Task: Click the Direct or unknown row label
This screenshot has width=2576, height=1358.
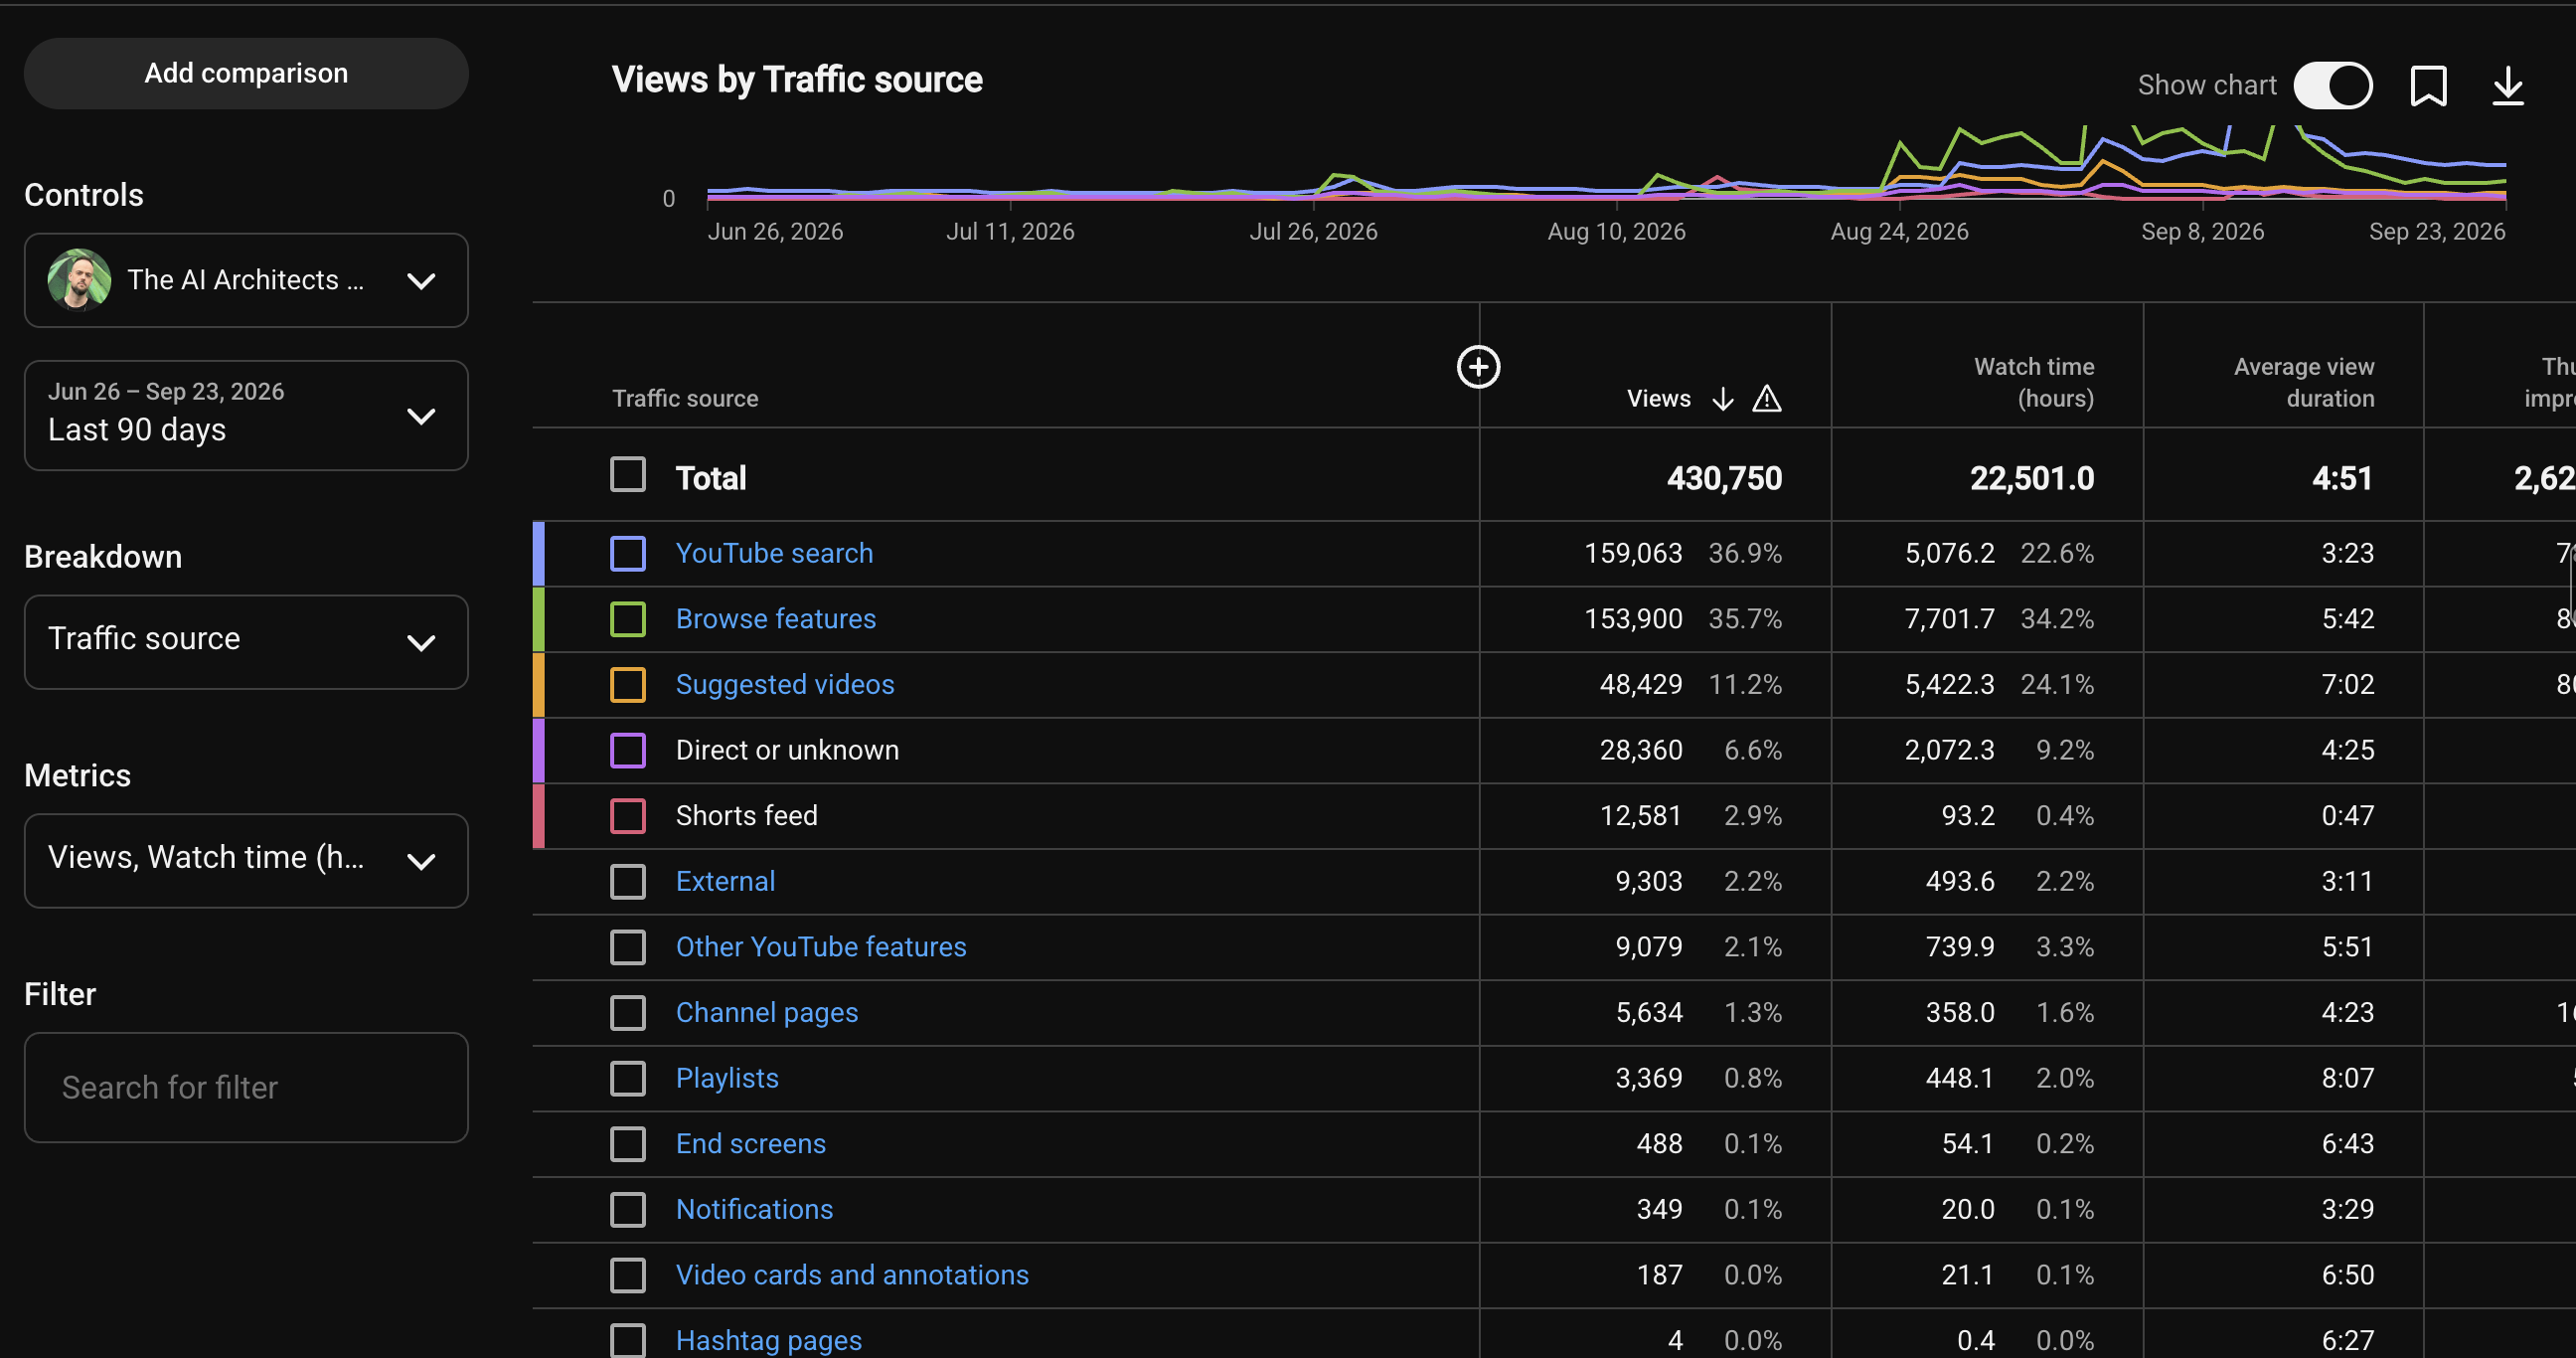Action: pos(787,750)
